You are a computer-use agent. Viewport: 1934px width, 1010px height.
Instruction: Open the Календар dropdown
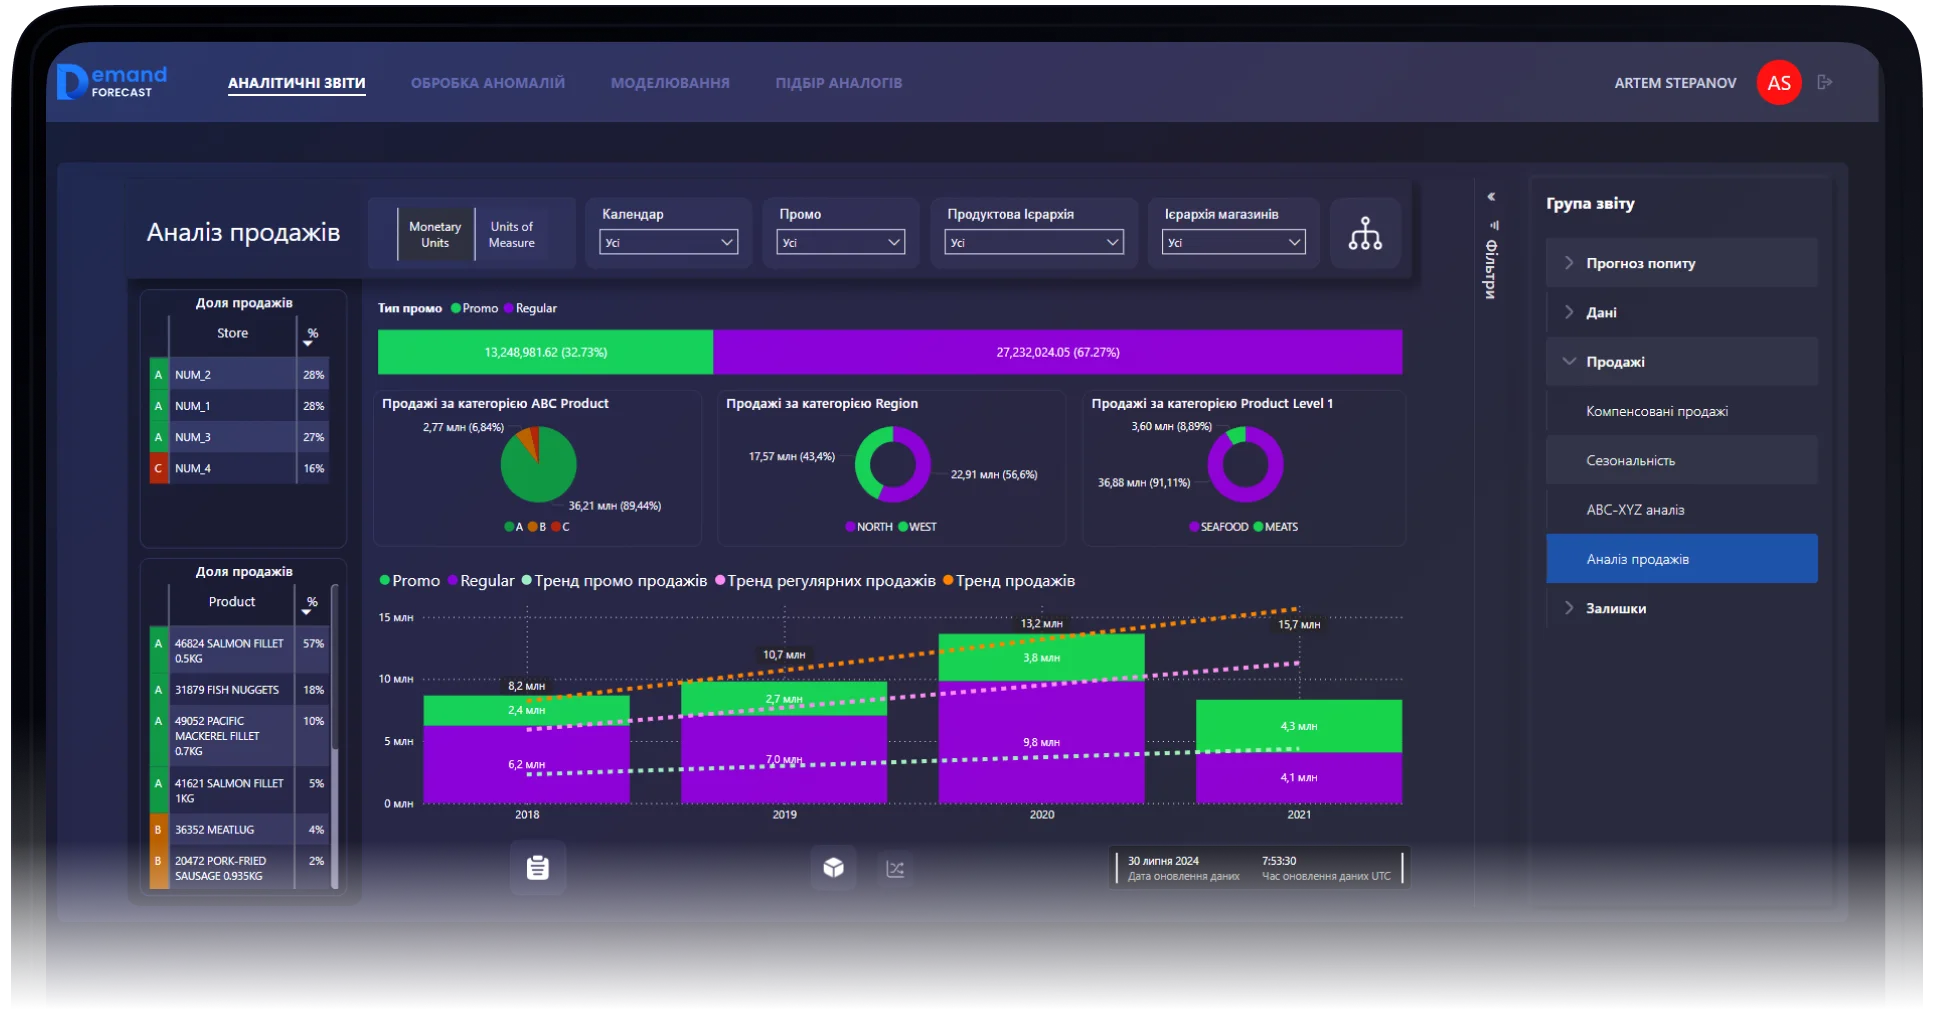click(x=668, y=242)
